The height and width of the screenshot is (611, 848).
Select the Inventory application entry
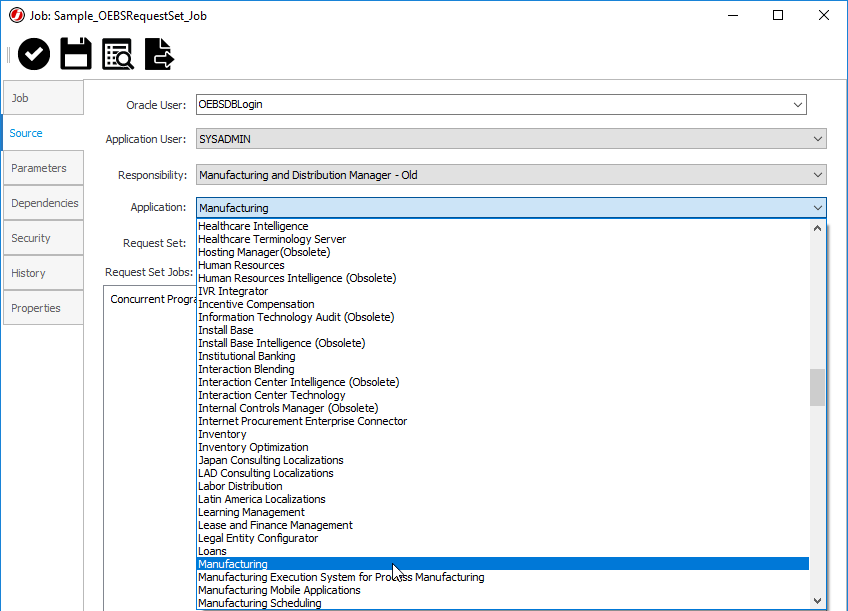[502, 434]
